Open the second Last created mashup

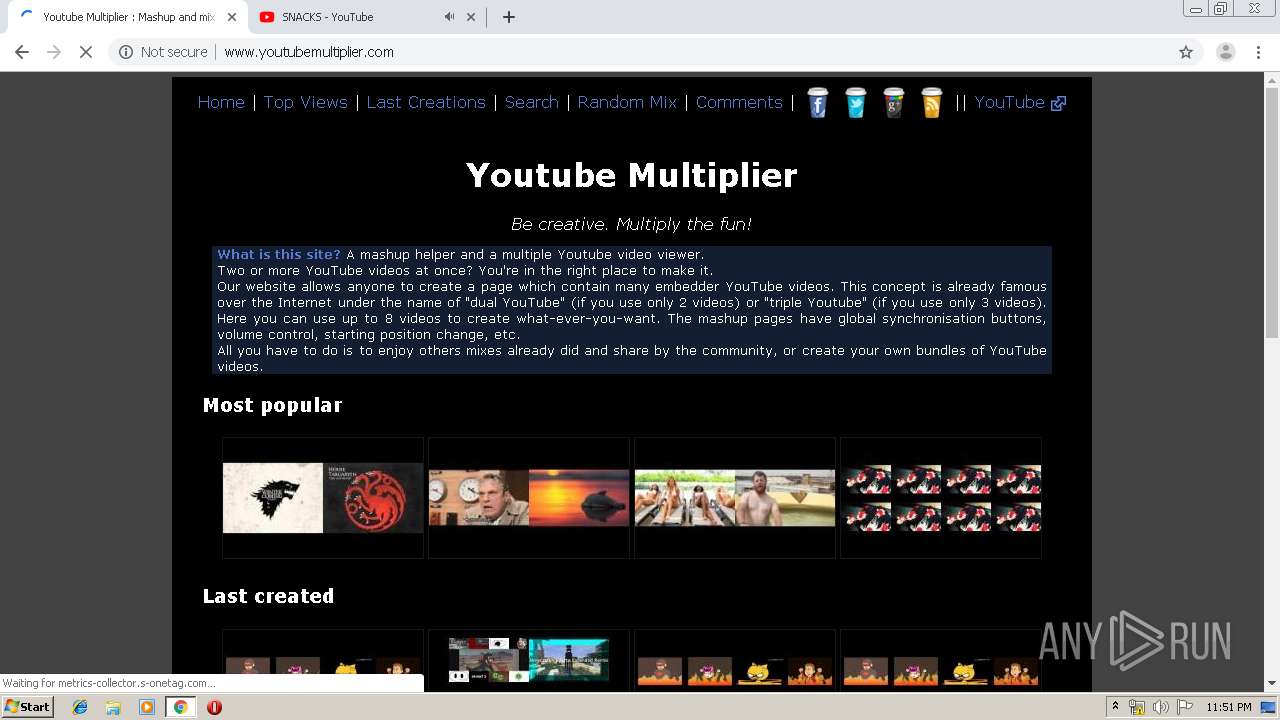pyautogui.click(x=529, y=661)
